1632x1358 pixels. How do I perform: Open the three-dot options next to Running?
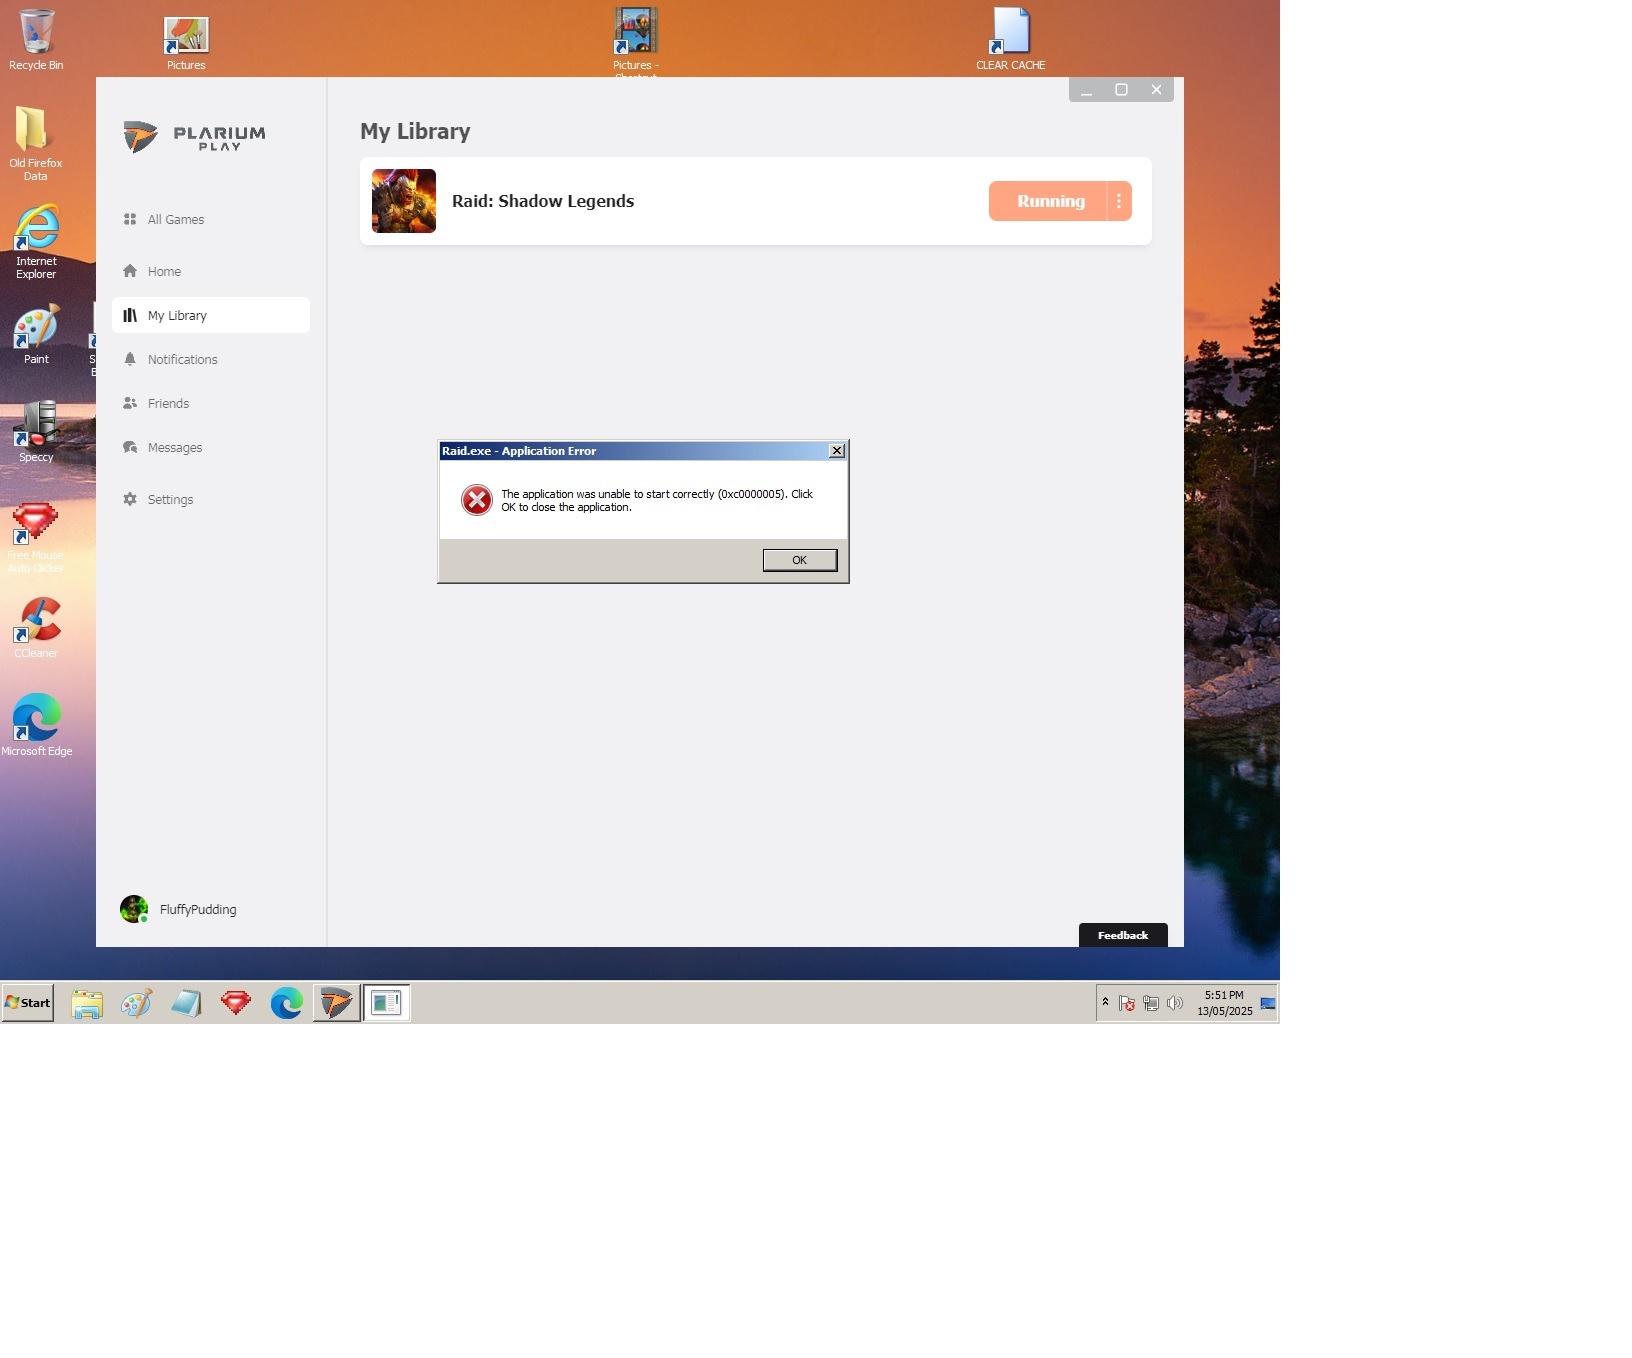click(1119, 201)
